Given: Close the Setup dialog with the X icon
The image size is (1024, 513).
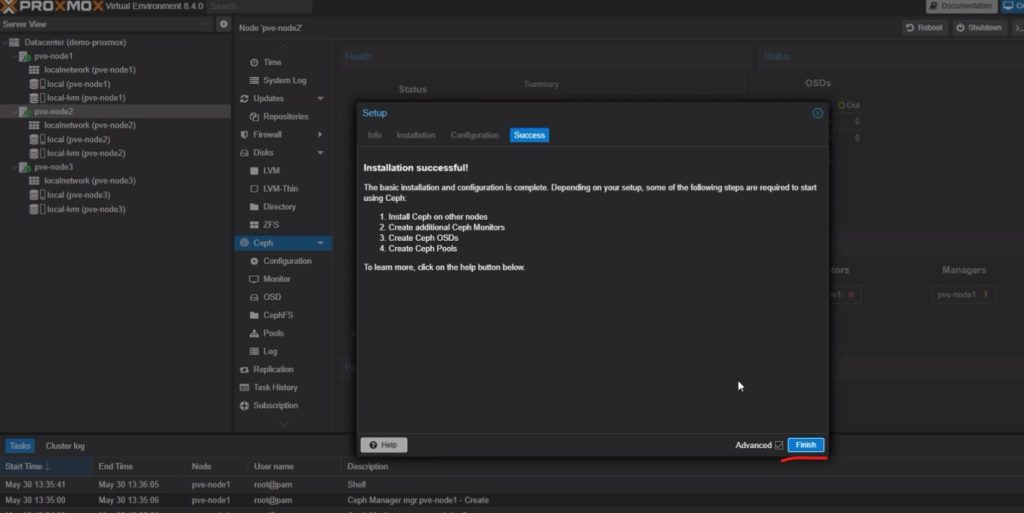Looking at the screenshot, I should coord(817,113).
